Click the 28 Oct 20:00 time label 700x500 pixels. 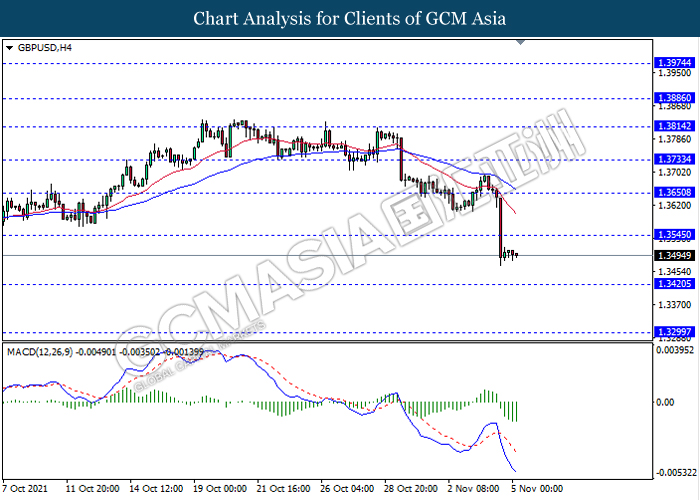[411, 488]
